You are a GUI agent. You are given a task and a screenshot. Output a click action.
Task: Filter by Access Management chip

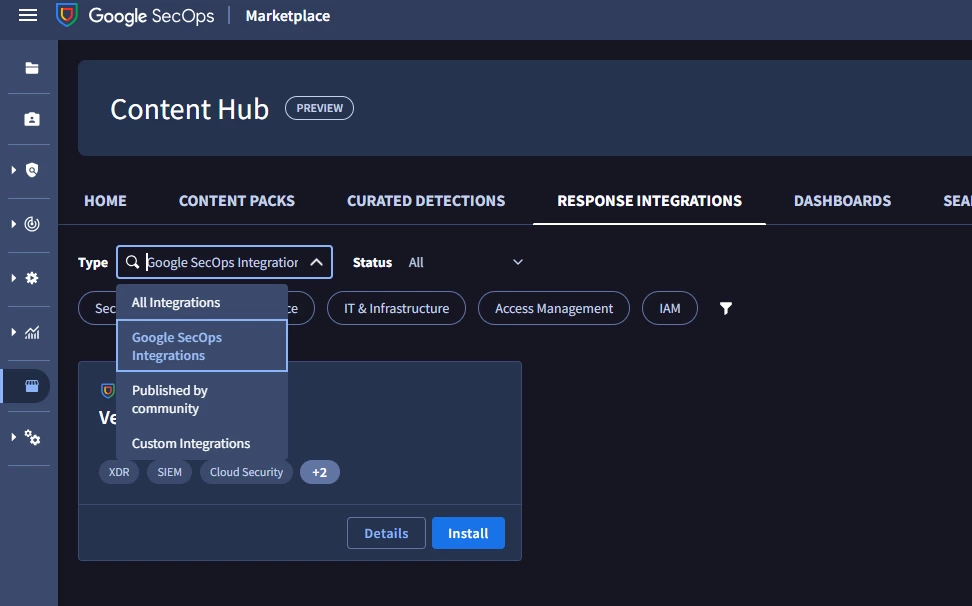click(x=554, y=308)
